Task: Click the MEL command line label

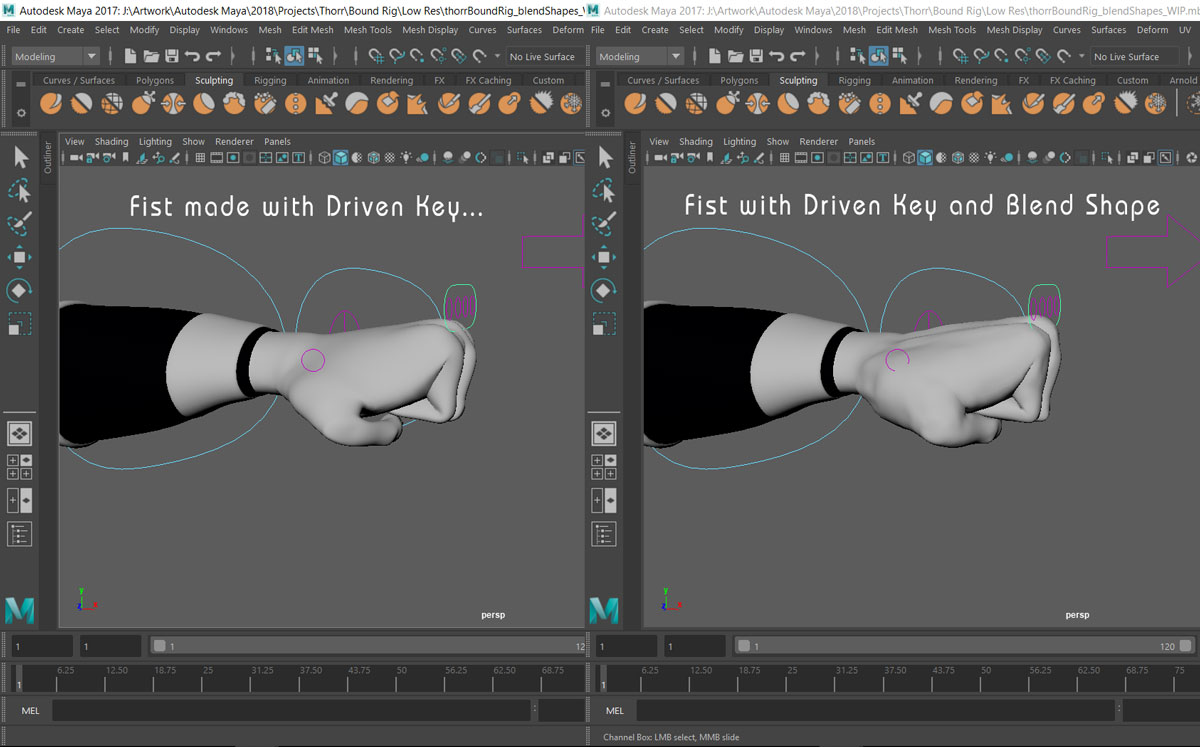Action: 28,710
